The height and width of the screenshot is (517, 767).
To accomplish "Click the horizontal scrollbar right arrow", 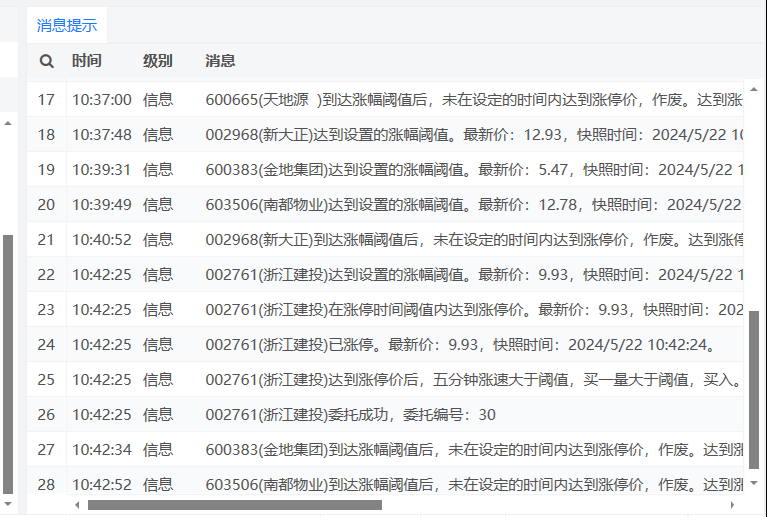I will pyautogui.click(x=732, y=505).
